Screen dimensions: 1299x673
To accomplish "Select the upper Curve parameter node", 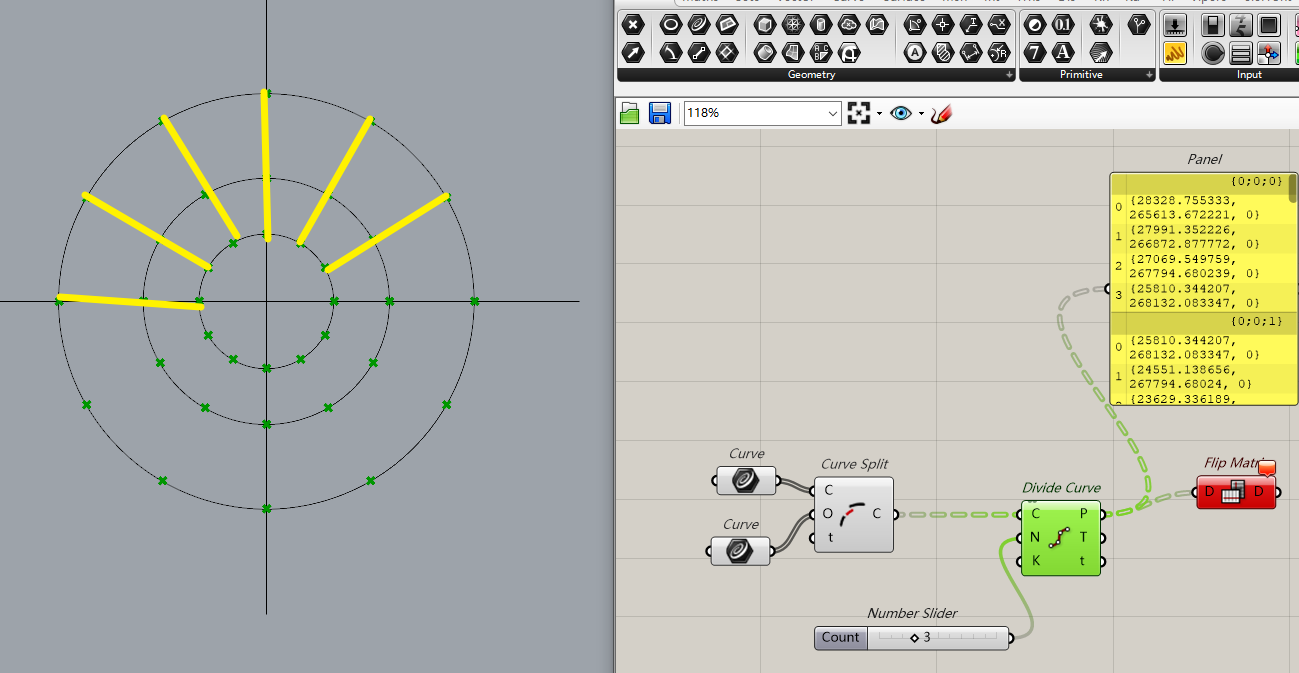I will tap(745, 481).
